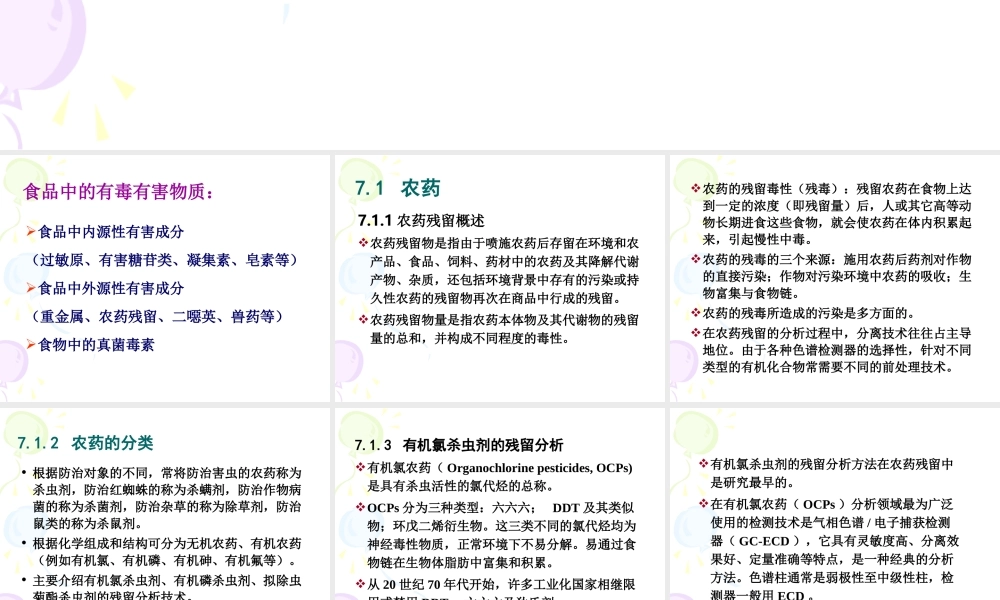Click the top-right slide about 农药的残留毒性

(x=830, y=280)
